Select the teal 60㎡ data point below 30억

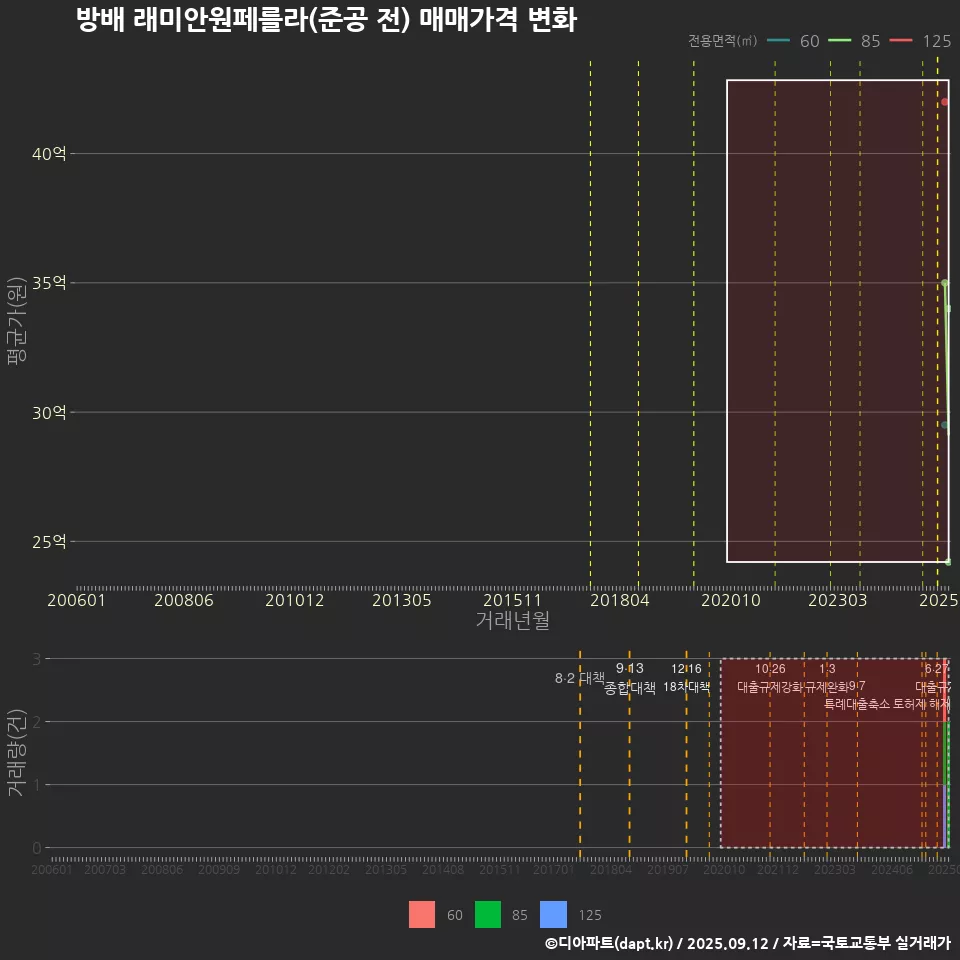click(945, 425)
